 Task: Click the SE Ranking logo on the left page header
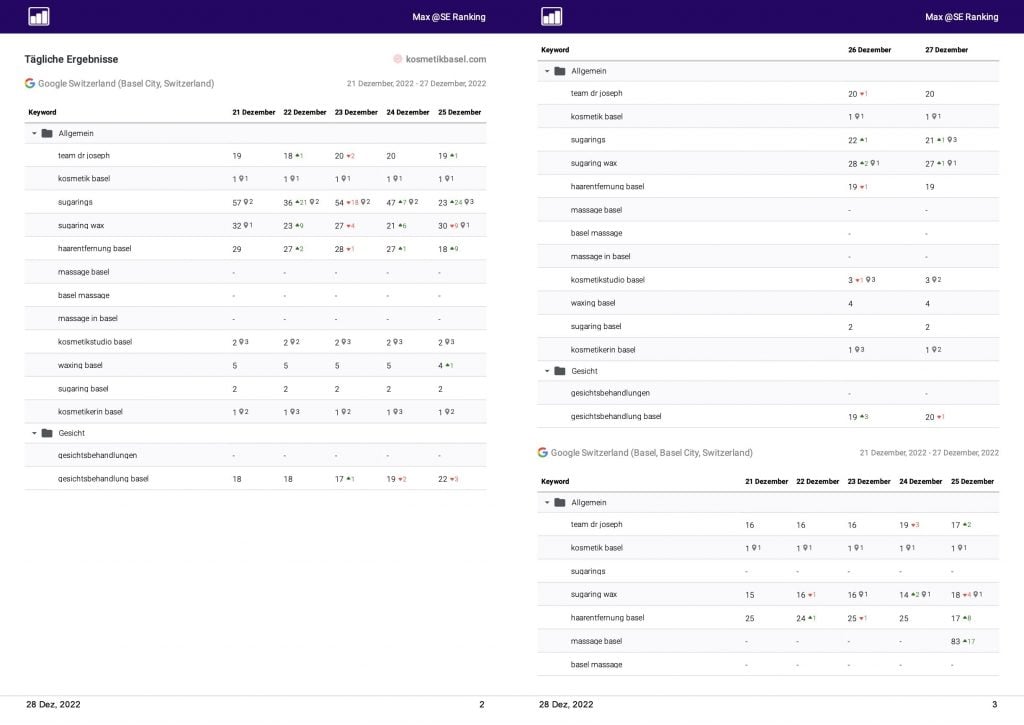click(x=39, y=16)
